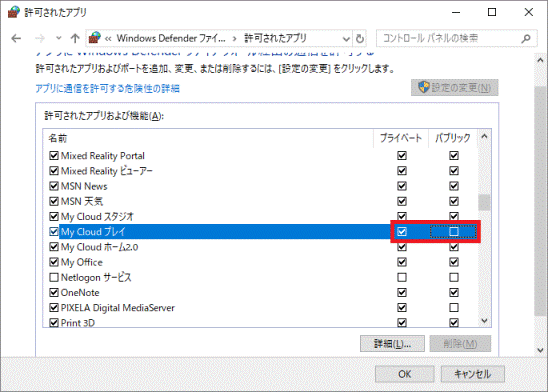Refresh the control panel page
Screen dimensions: 548x392
tap(360, 38)
